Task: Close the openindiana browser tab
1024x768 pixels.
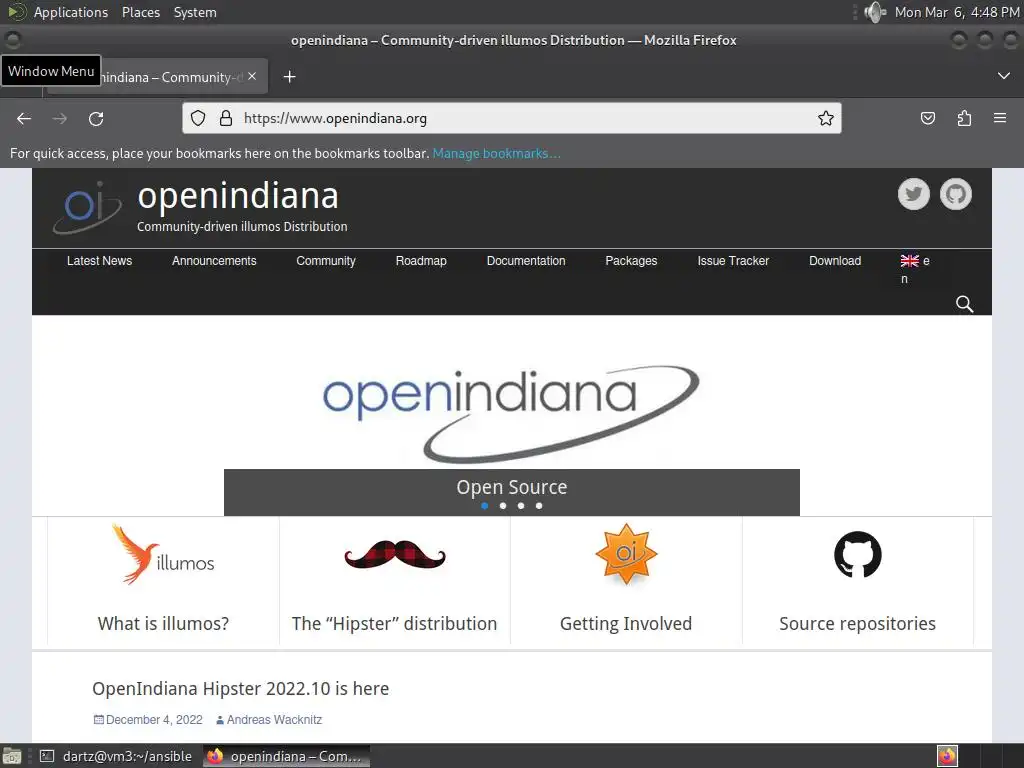Action: [x=252, y=76]
